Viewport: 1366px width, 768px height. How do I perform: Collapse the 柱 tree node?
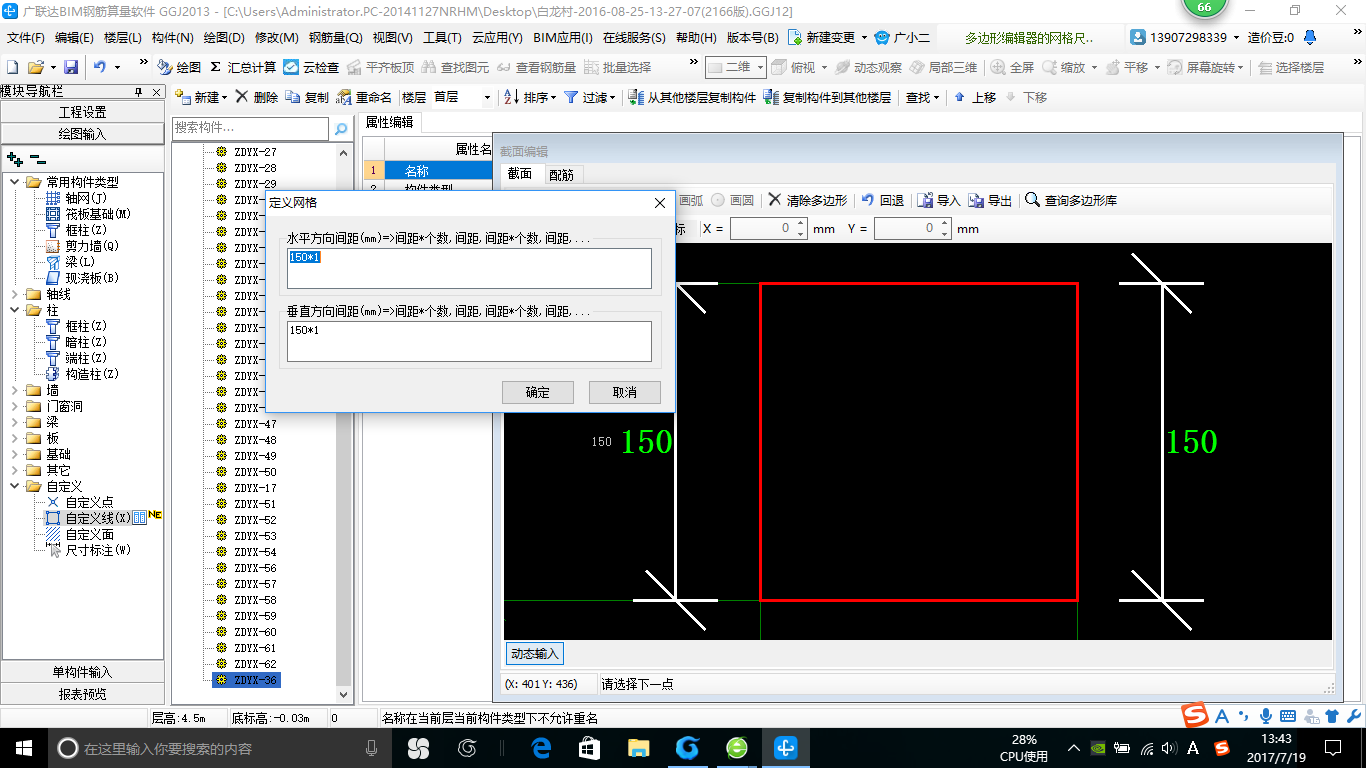click(x=15, y=310)
